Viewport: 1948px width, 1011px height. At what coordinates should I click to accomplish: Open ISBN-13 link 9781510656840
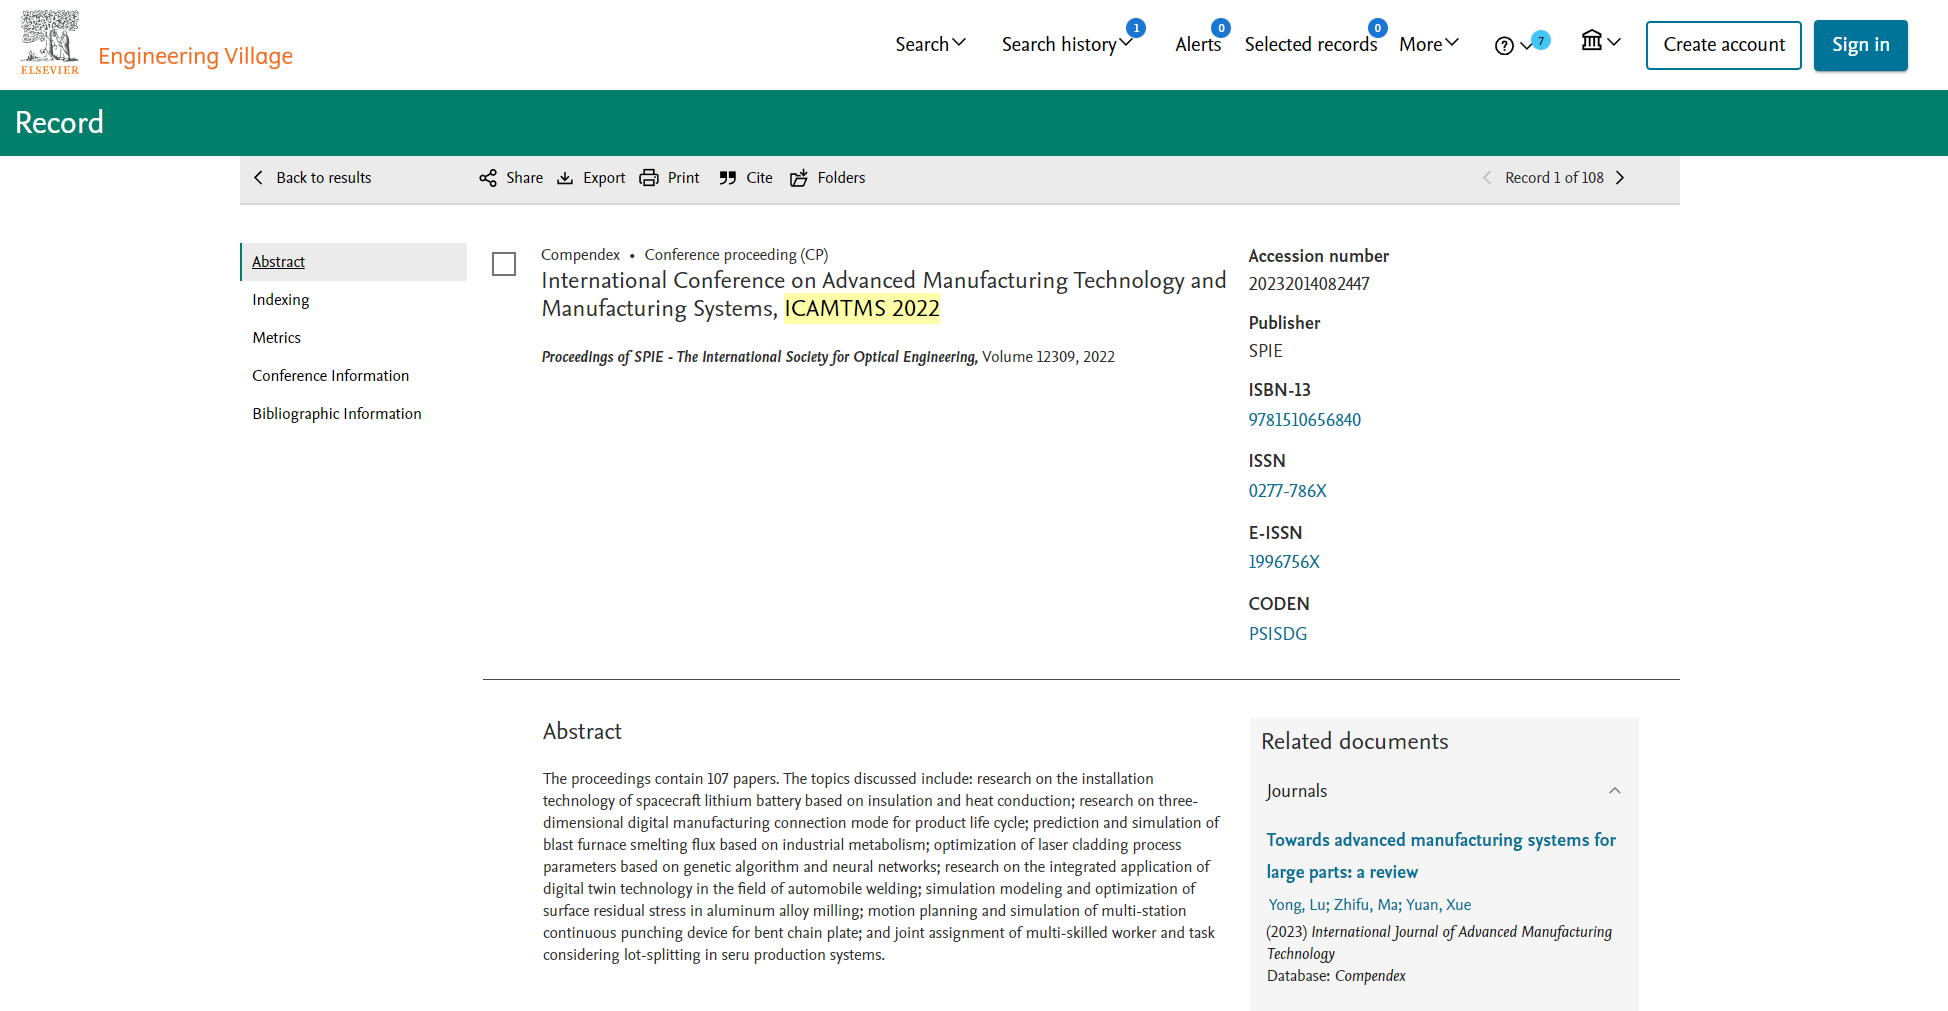(1305, 420)
